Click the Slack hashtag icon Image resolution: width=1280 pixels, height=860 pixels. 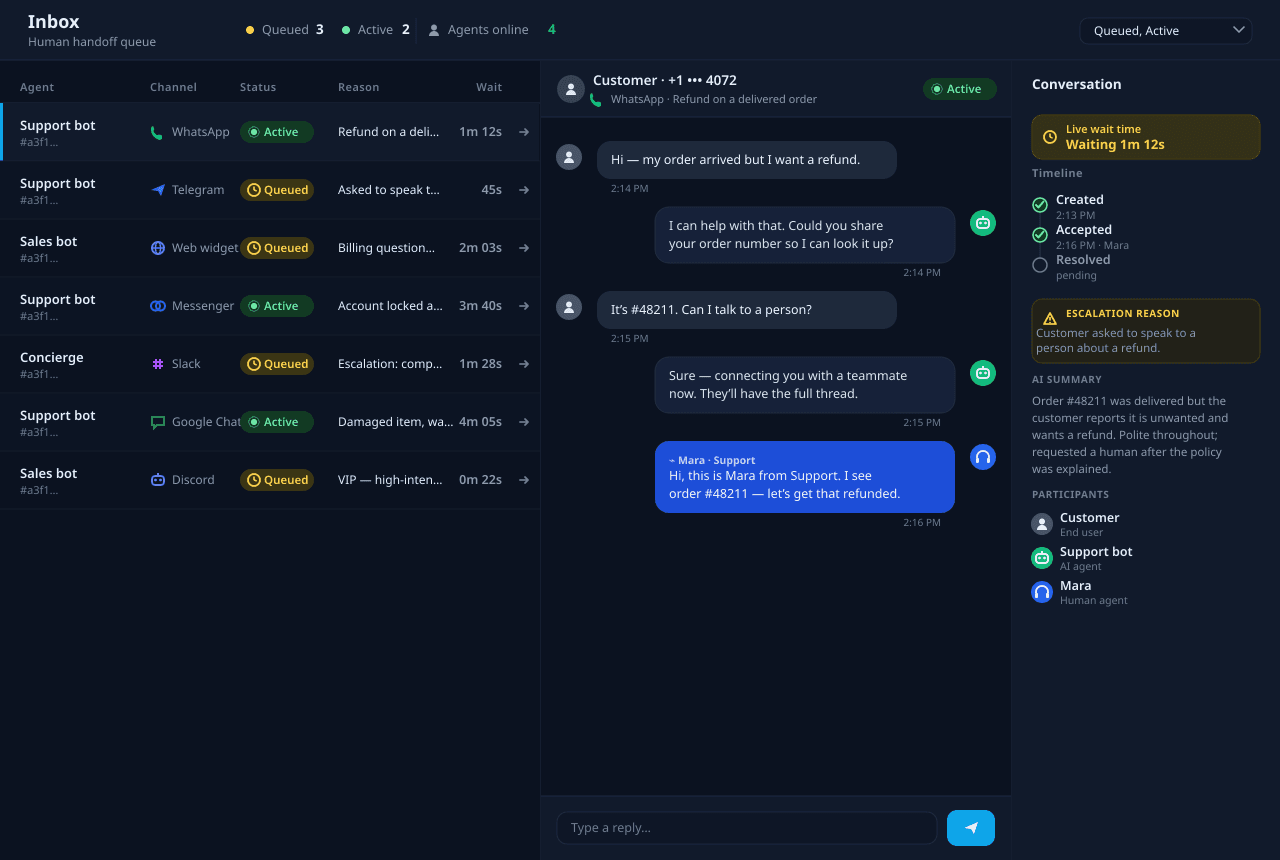click(x=157, y=364)
